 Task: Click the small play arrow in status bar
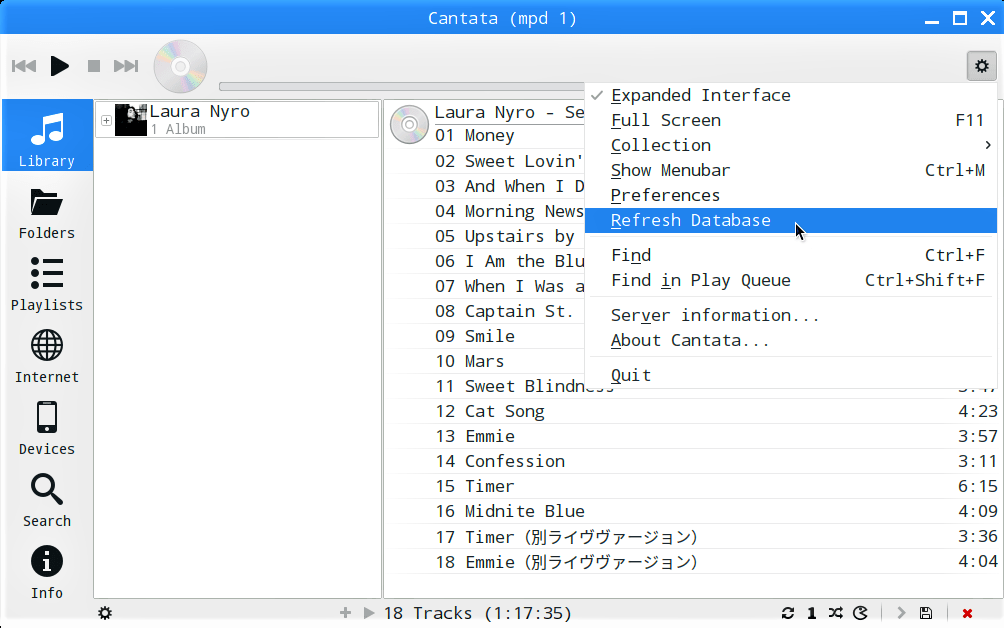(369, 613)
